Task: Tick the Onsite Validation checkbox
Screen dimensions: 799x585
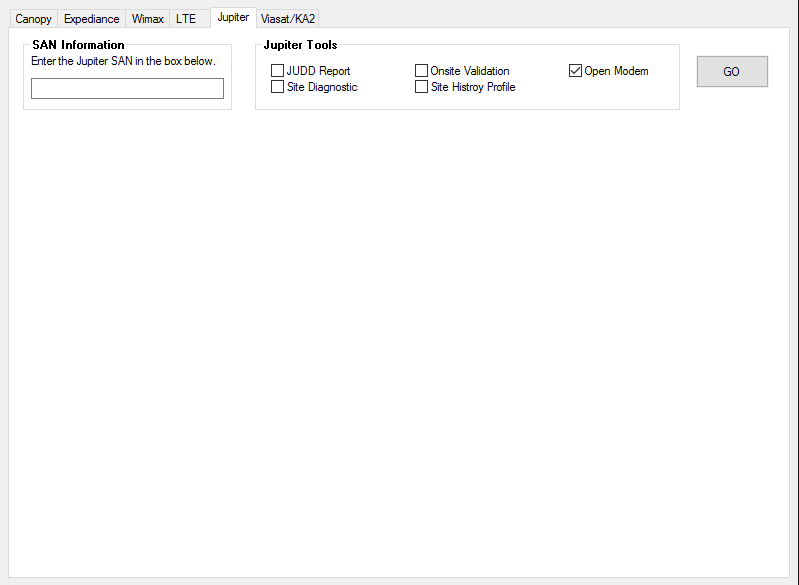Action: 421,70
